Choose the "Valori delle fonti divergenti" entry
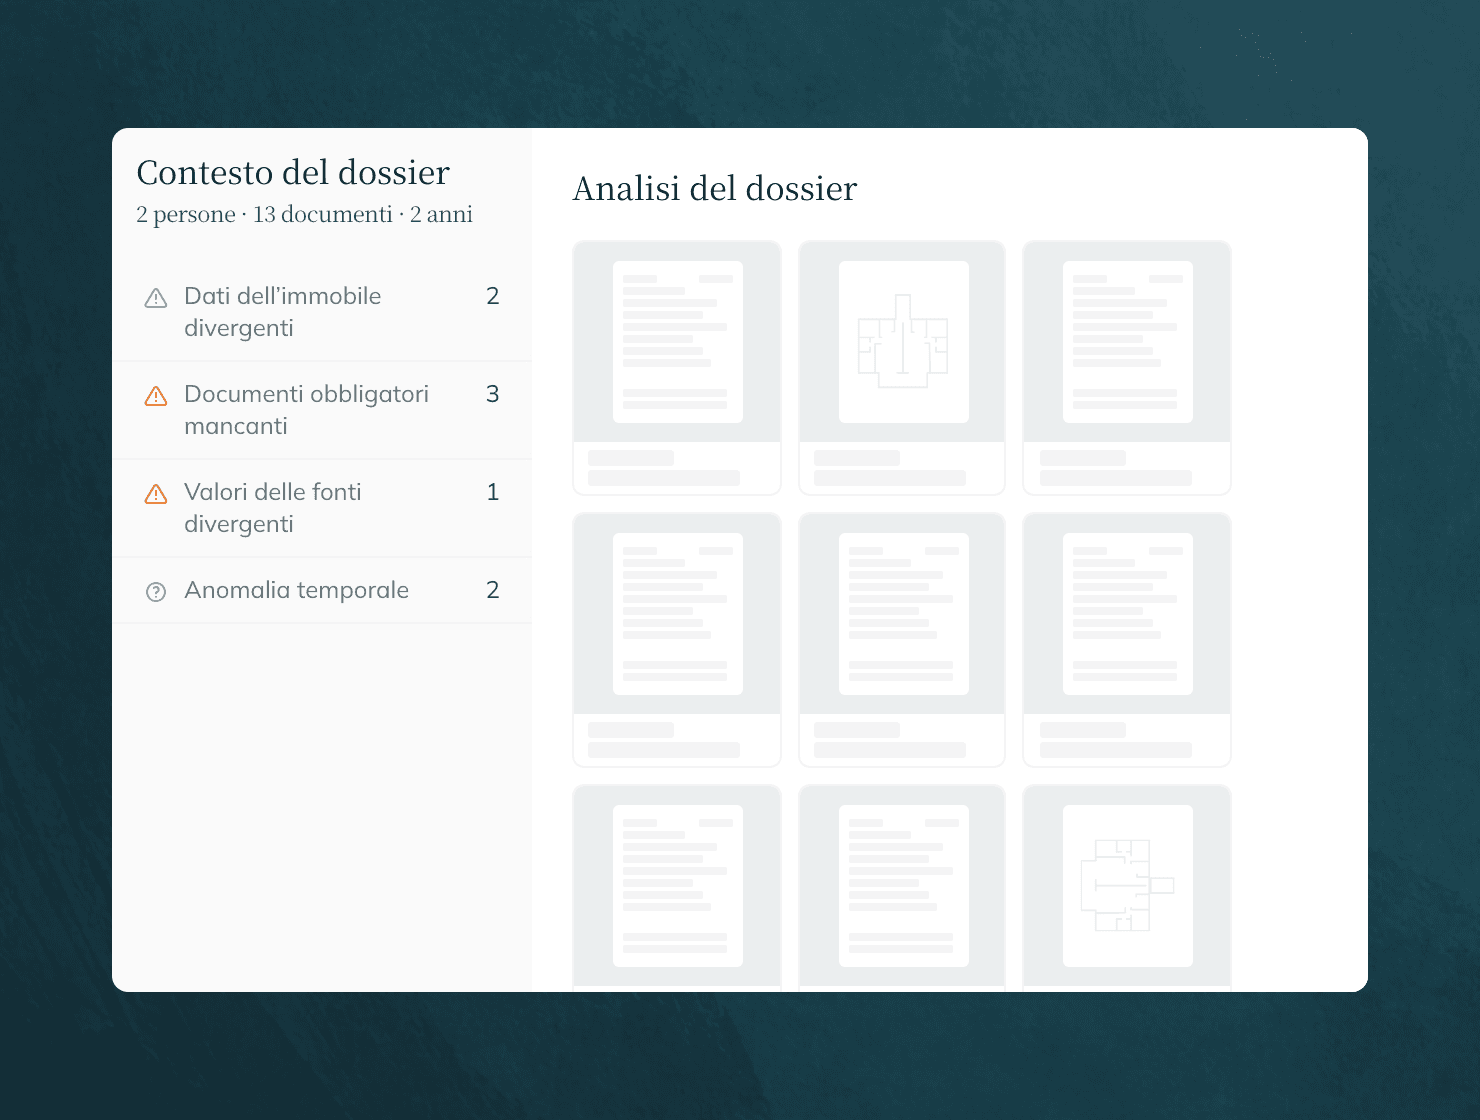 click(x=322, y=508)
